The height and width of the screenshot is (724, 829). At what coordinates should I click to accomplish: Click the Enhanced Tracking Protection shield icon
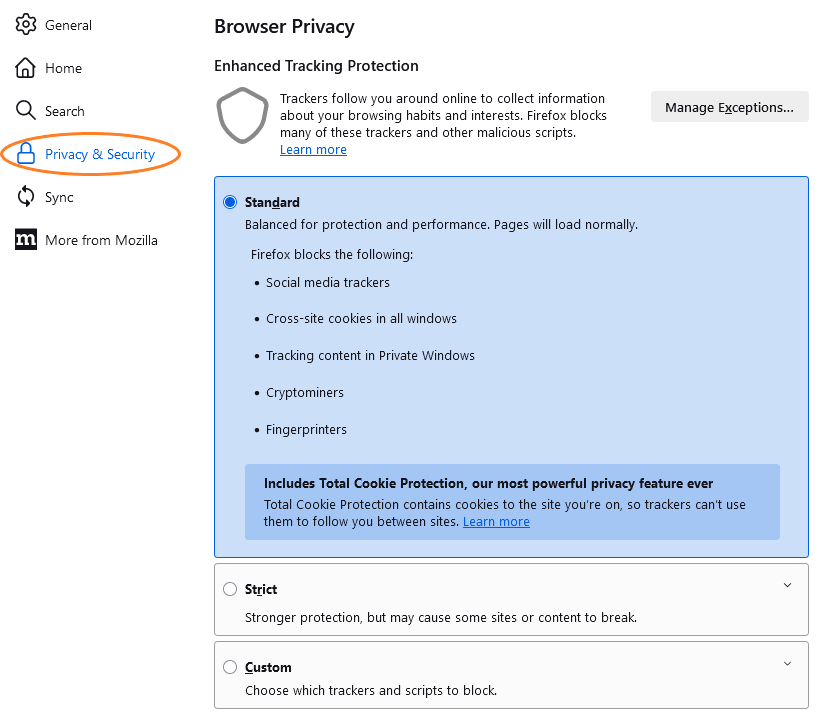(242, 116)
